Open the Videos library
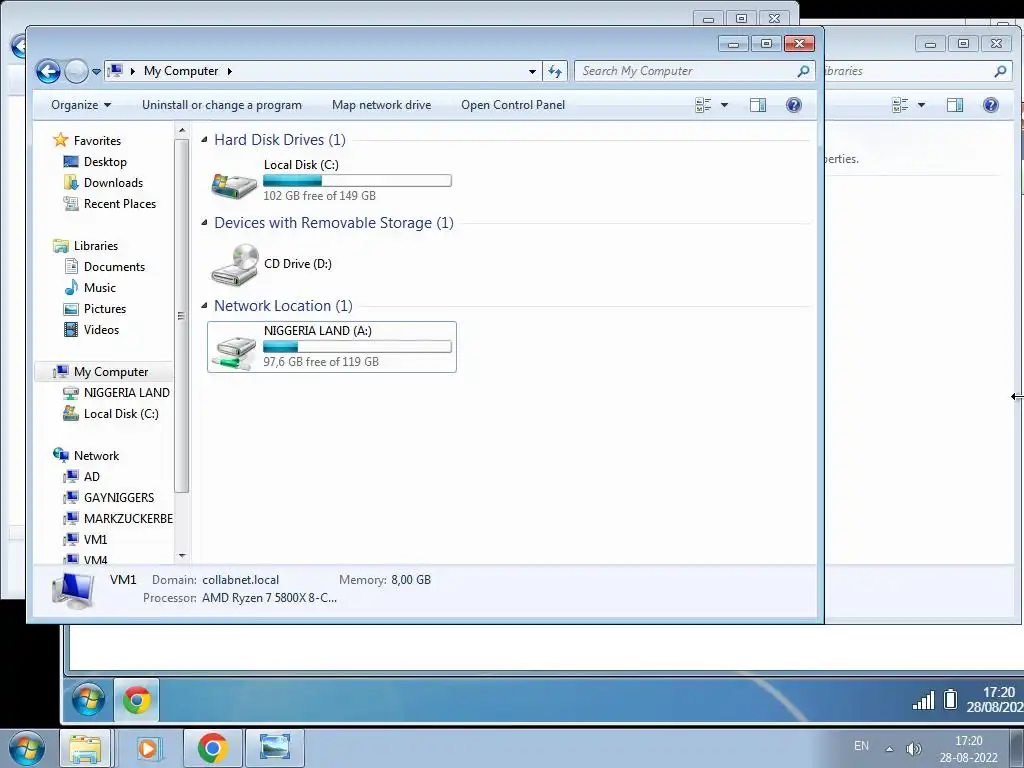The image size is (1024, 768). 101,329
